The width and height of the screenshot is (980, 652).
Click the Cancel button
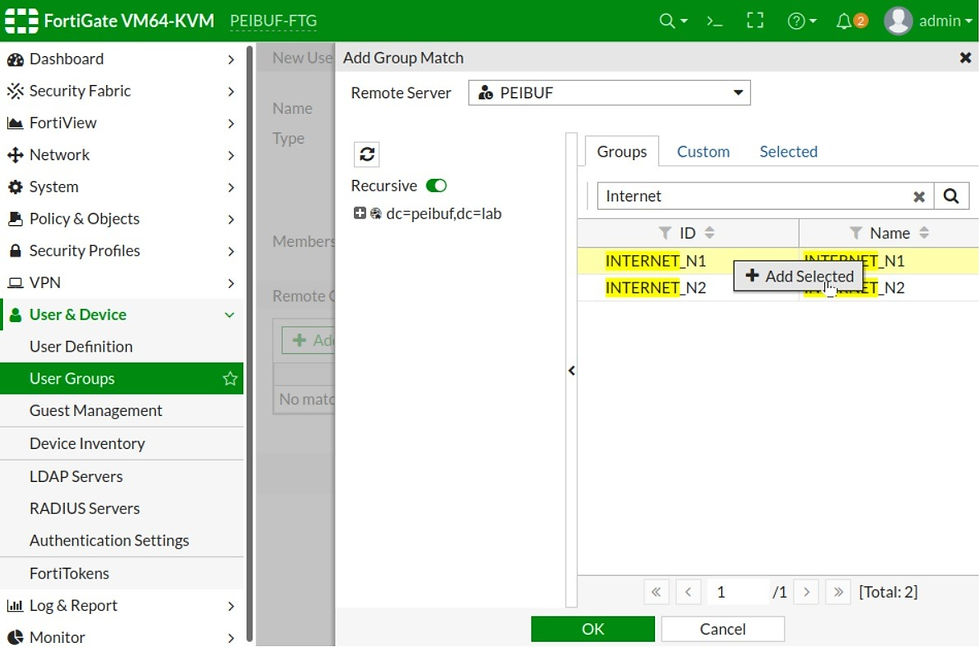pyautogui.click(x=722, y=629)
